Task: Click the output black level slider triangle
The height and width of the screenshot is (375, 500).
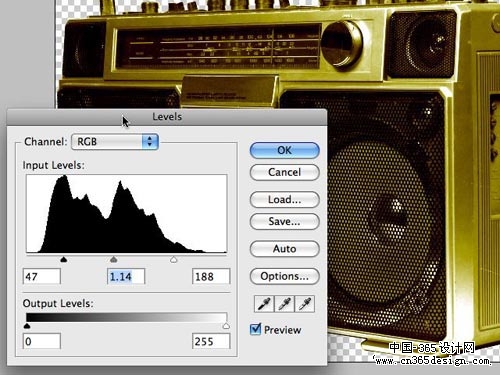Action: coord(27,326)
